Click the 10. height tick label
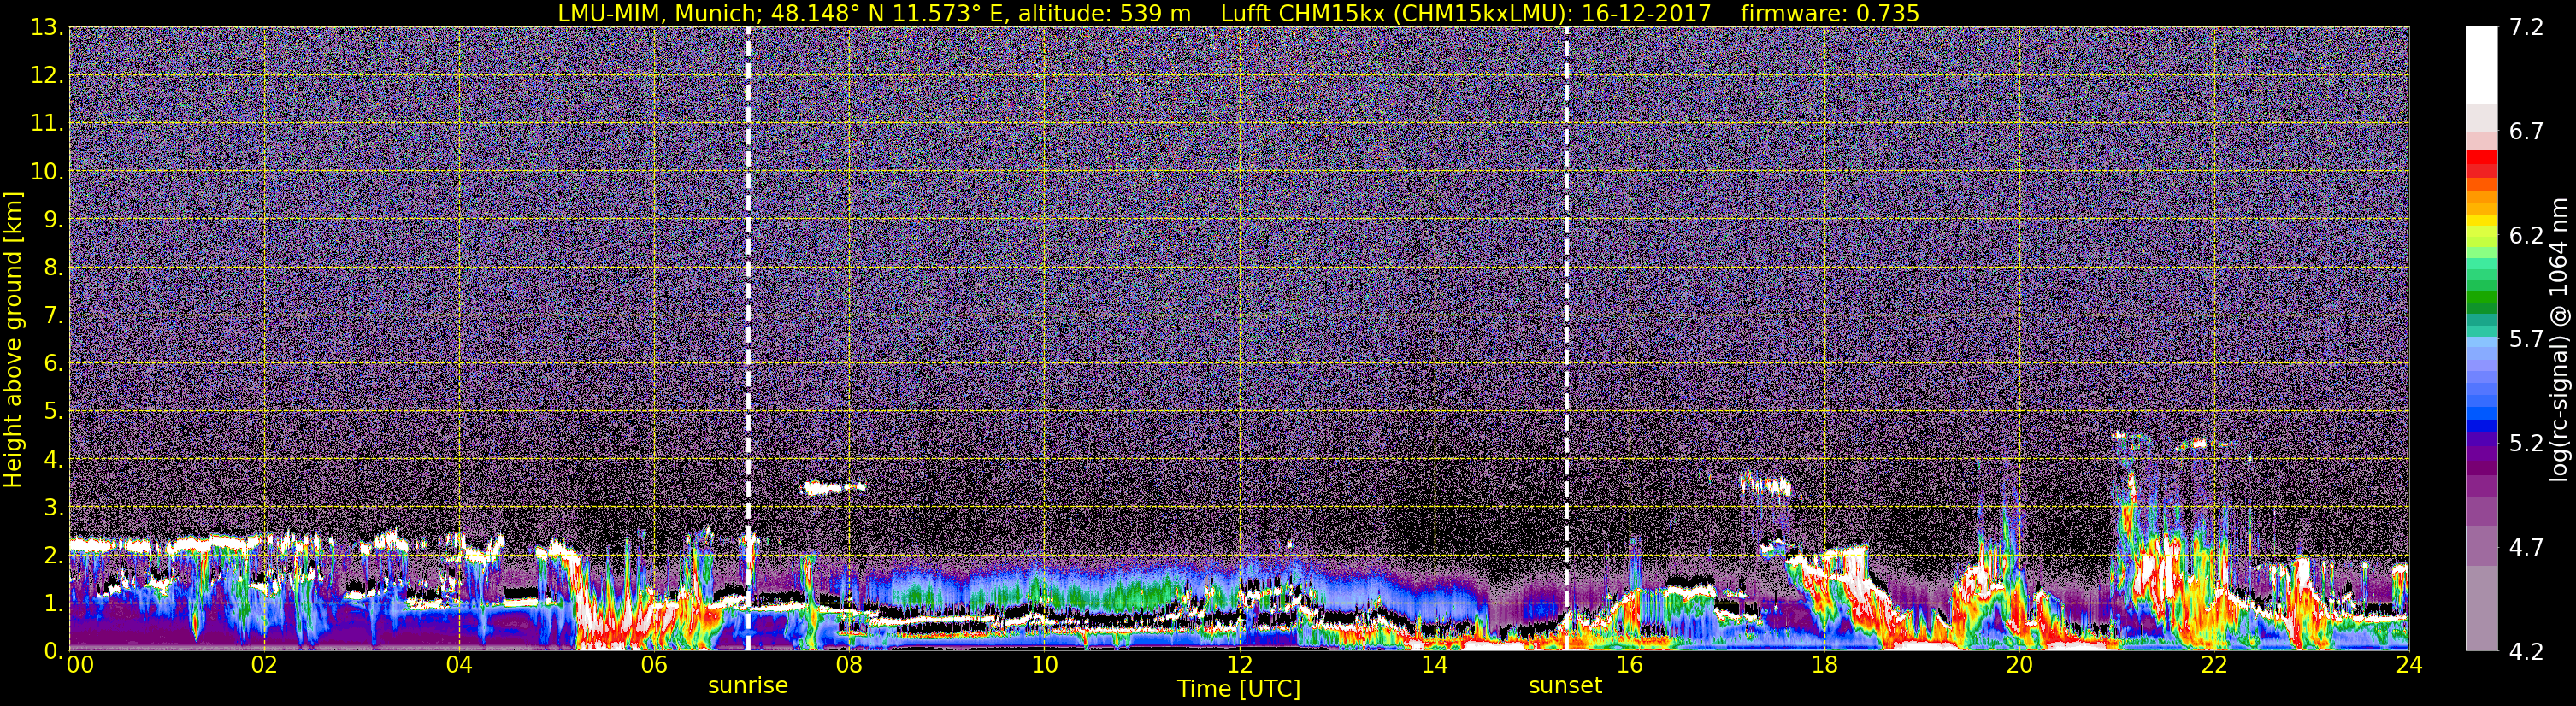Viewport: 2576px width, 706px height. (47, 171)
